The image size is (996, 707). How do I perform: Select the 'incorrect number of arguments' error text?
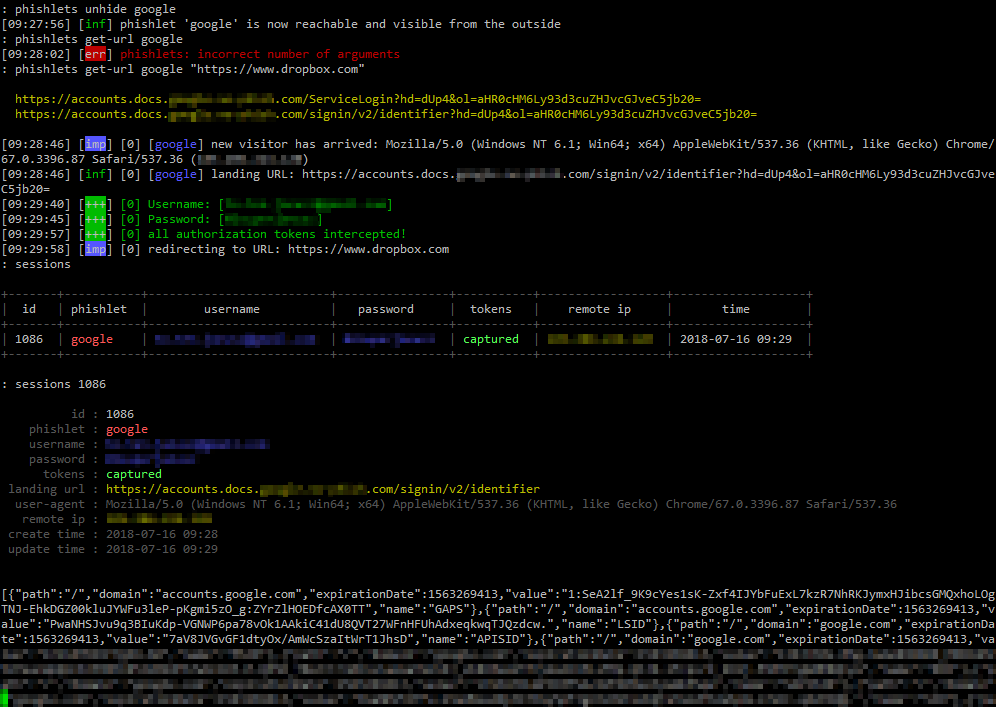[x=299, y=54]
